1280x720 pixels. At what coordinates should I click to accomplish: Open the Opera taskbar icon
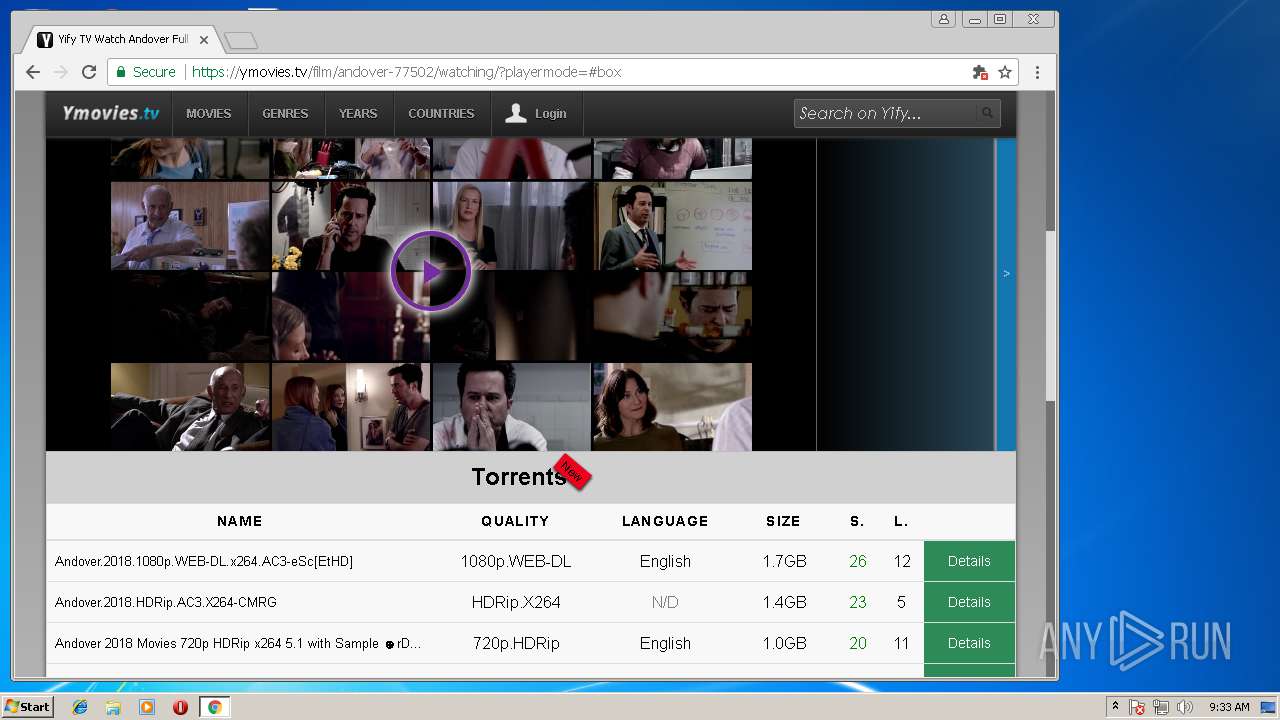pos(180,707)
